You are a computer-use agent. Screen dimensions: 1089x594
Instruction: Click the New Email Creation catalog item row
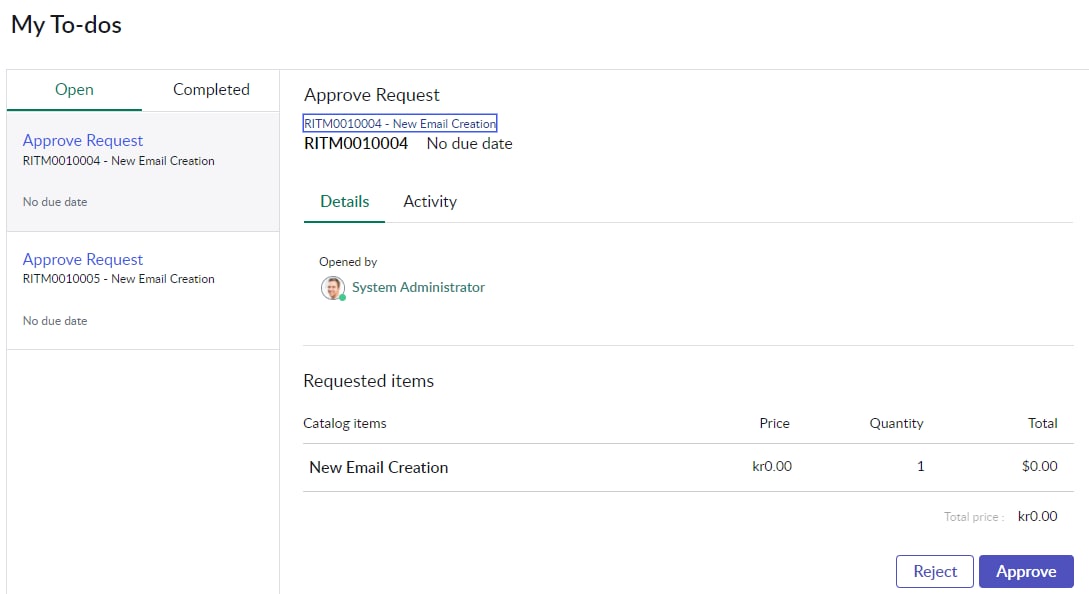[x=688, y=467]
